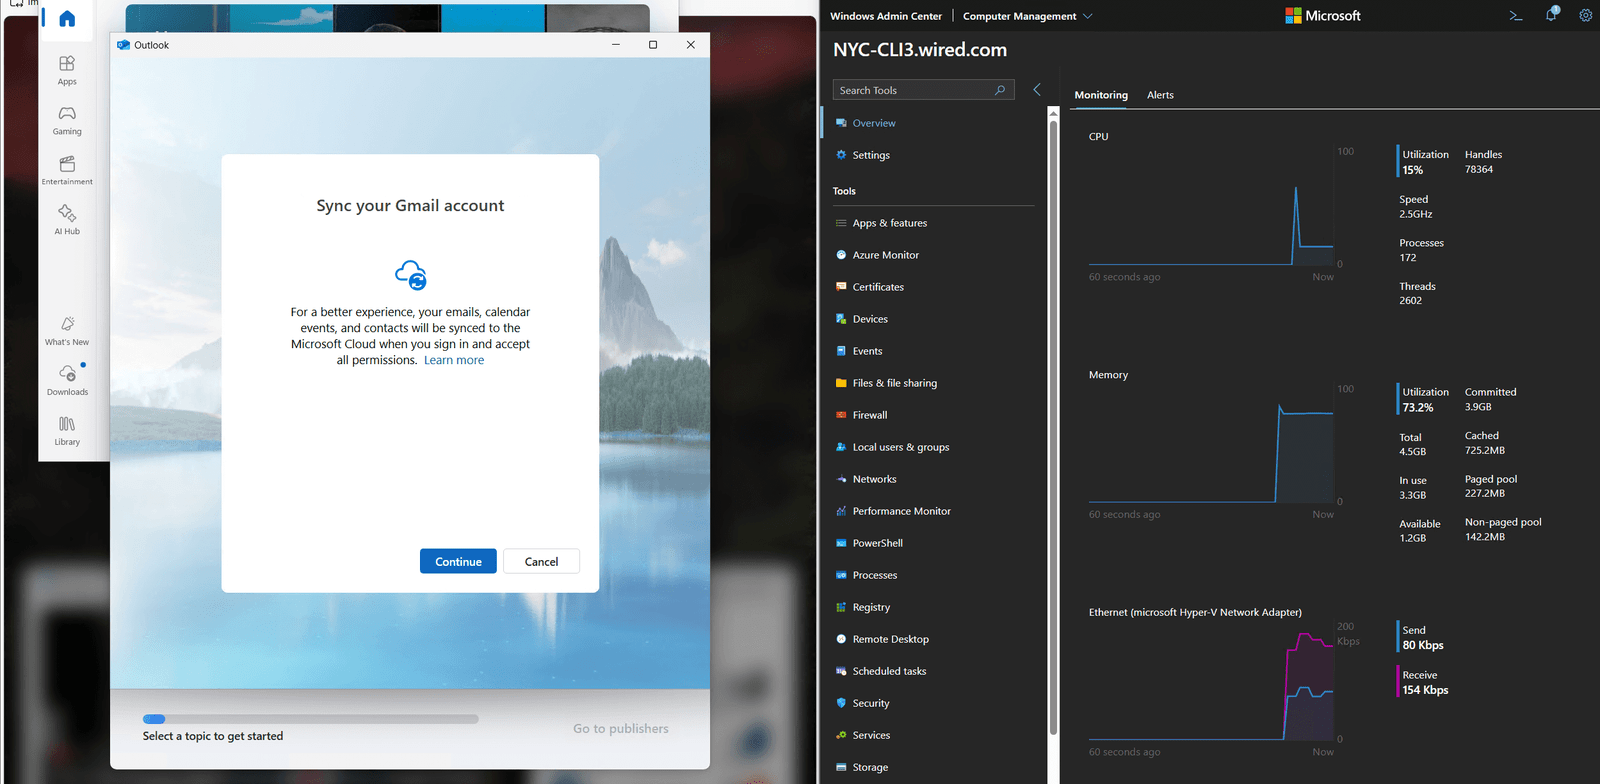Click the NYC-CLI3.wired.com server name

[920, 50]
